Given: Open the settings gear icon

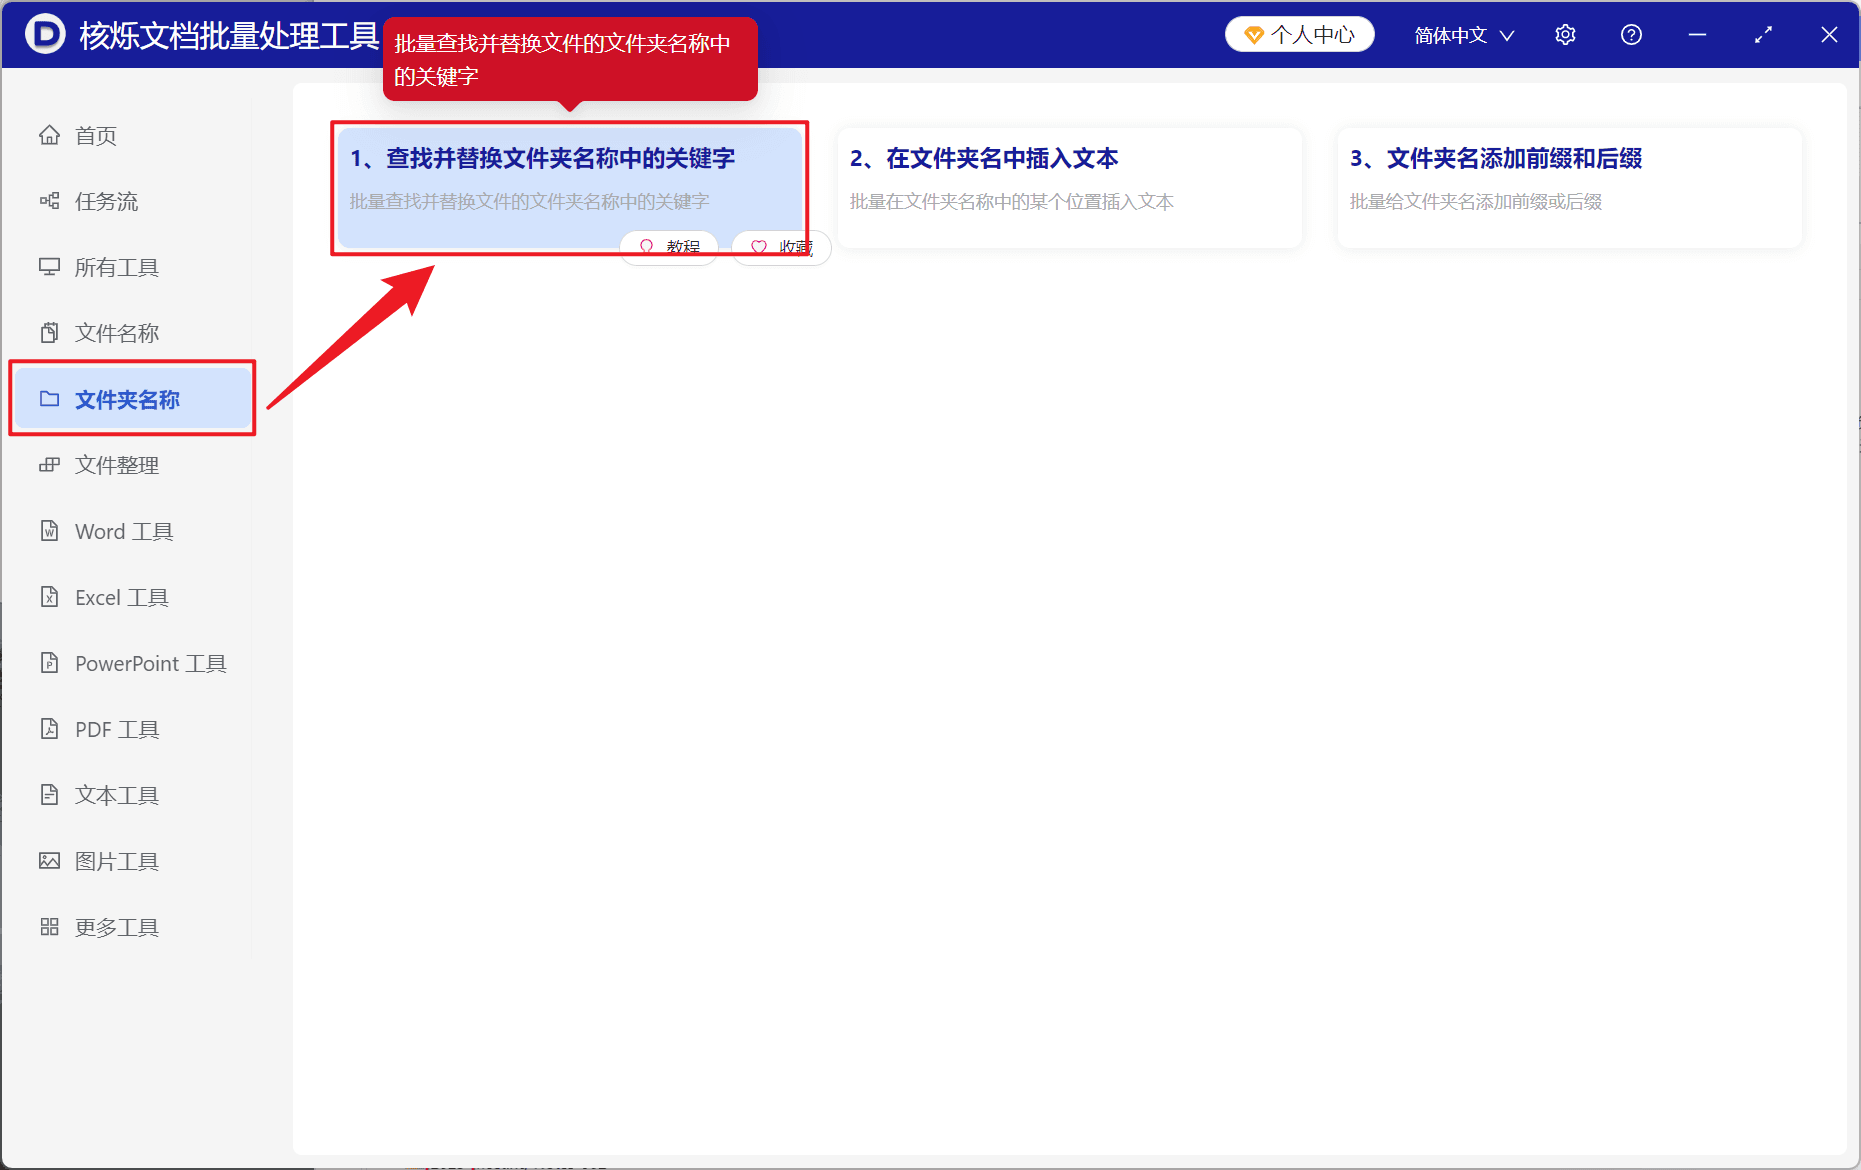Looking at the screenshot, I should [x=1565, y=35].
